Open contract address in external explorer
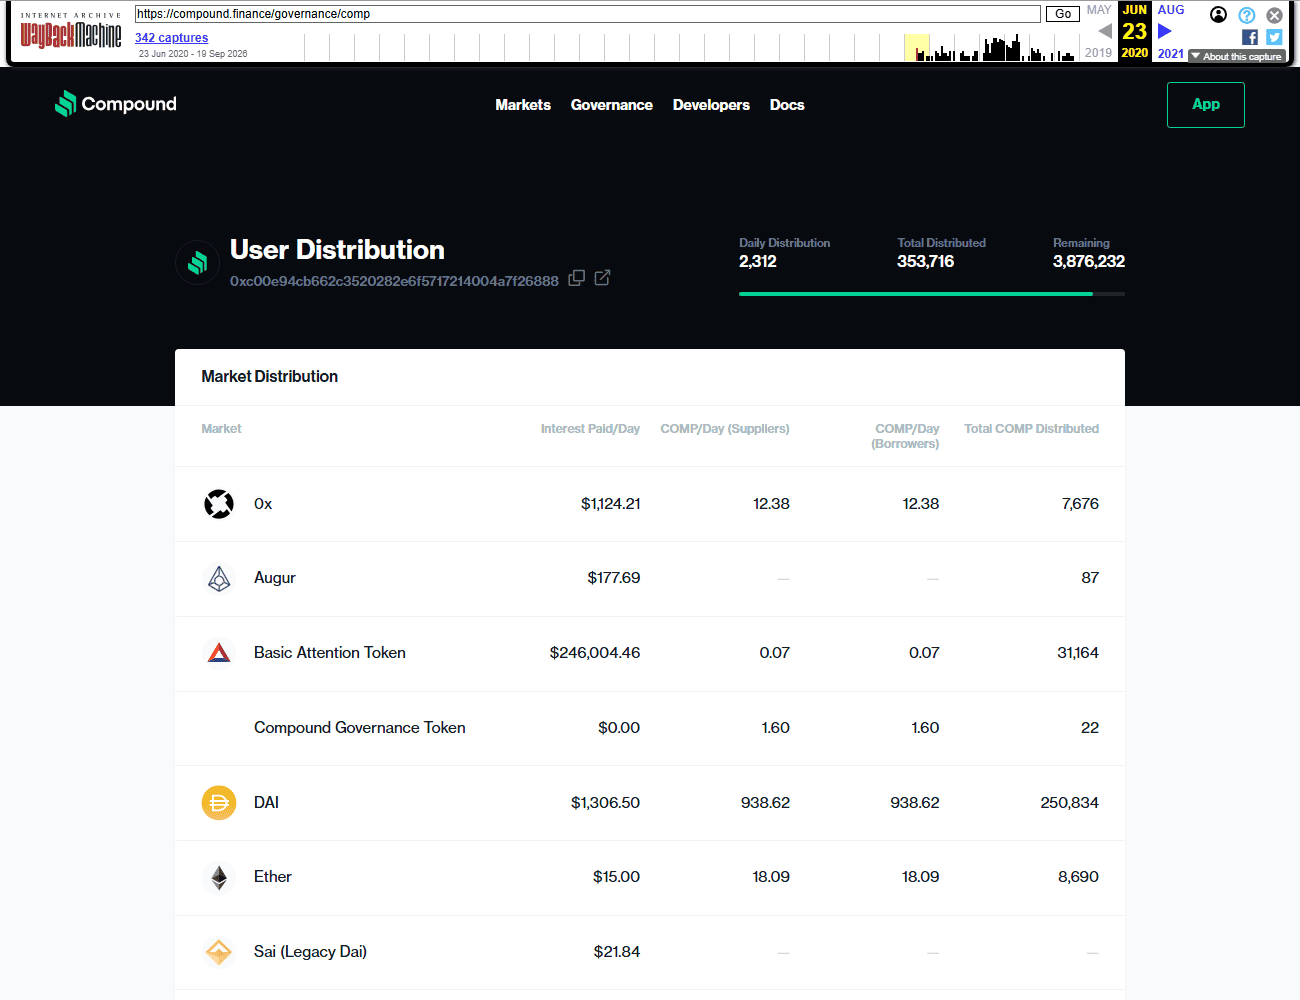This screenshot has height=1000, width=1300. pyautogui.click(x=602, y=278)
